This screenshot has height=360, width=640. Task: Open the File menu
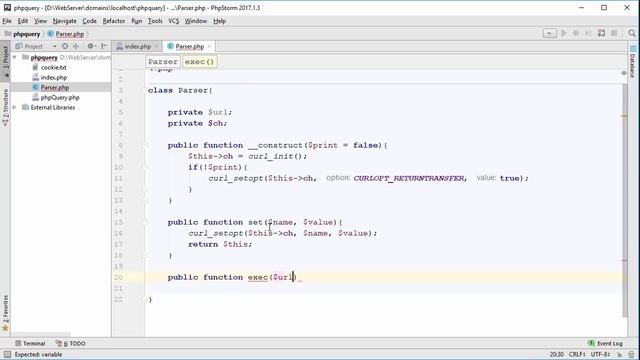click(x=7, y=21)
